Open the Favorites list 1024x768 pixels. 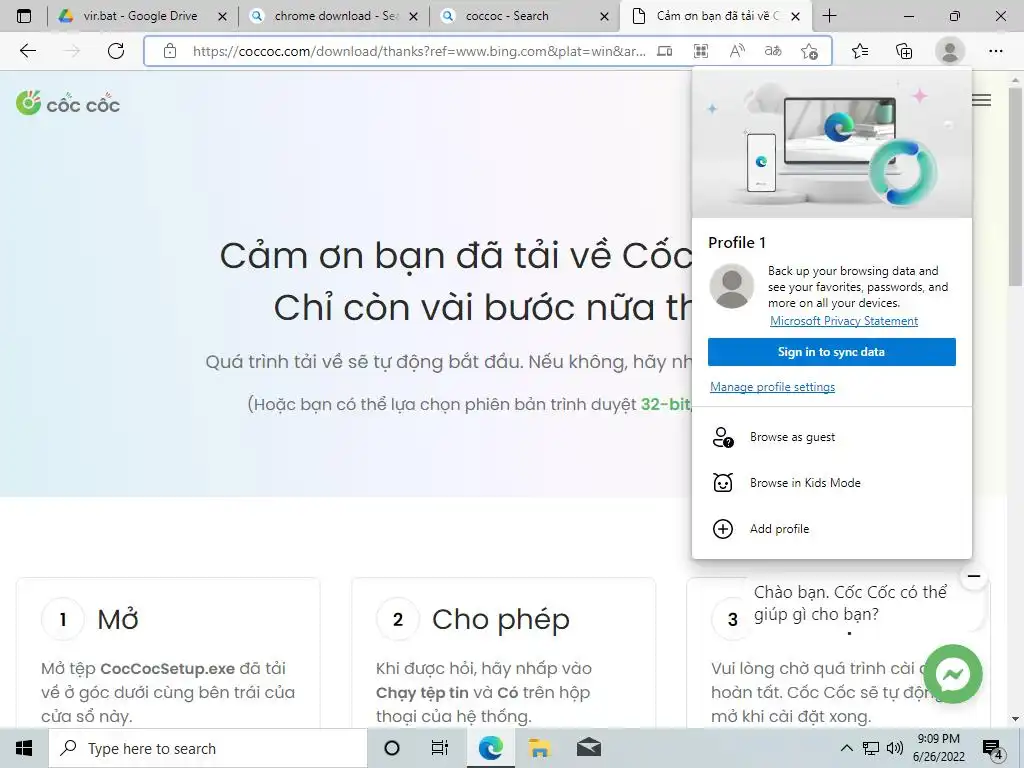pyautogui.click(x=860, y=51)
